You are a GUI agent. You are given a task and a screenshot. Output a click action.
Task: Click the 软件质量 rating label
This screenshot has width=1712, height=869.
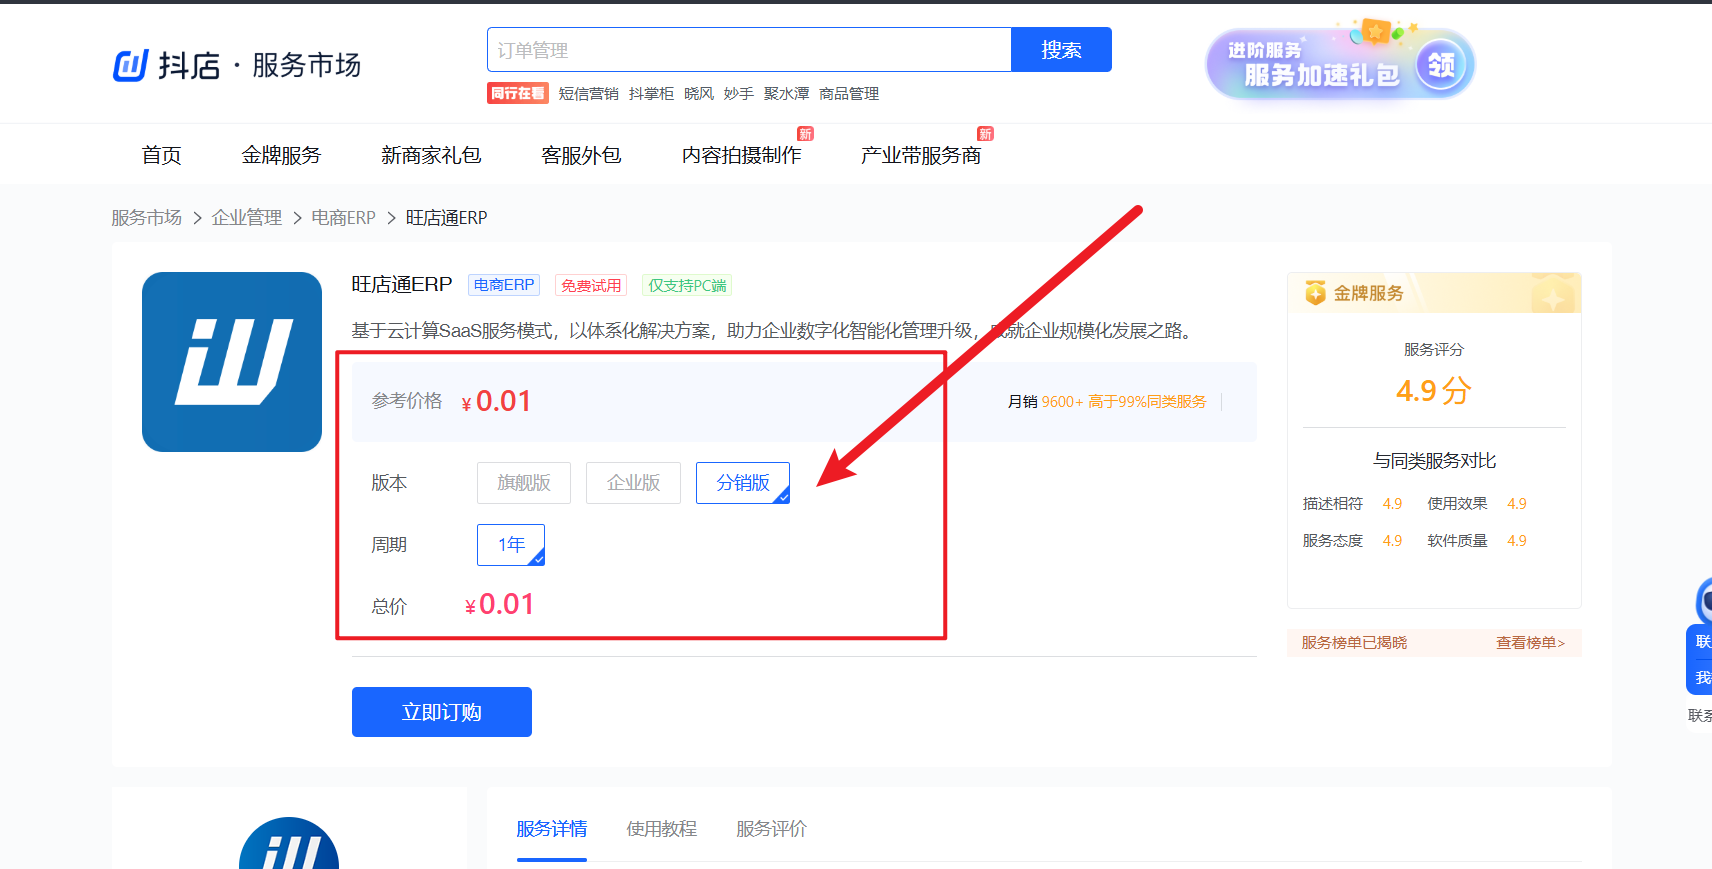coord(1457,541)
